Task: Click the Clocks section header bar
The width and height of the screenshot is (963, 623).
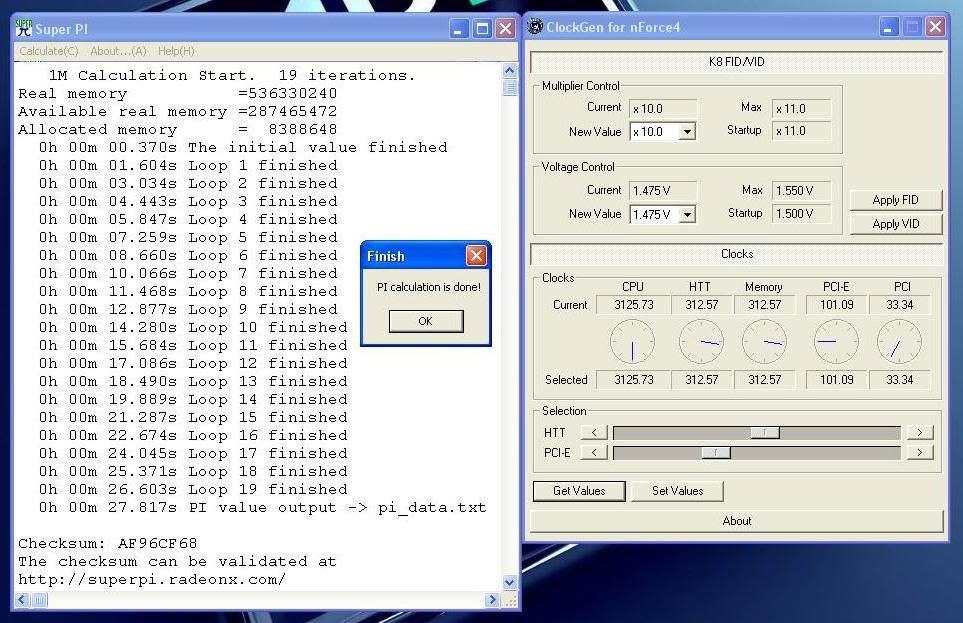Action: point(737,254)
